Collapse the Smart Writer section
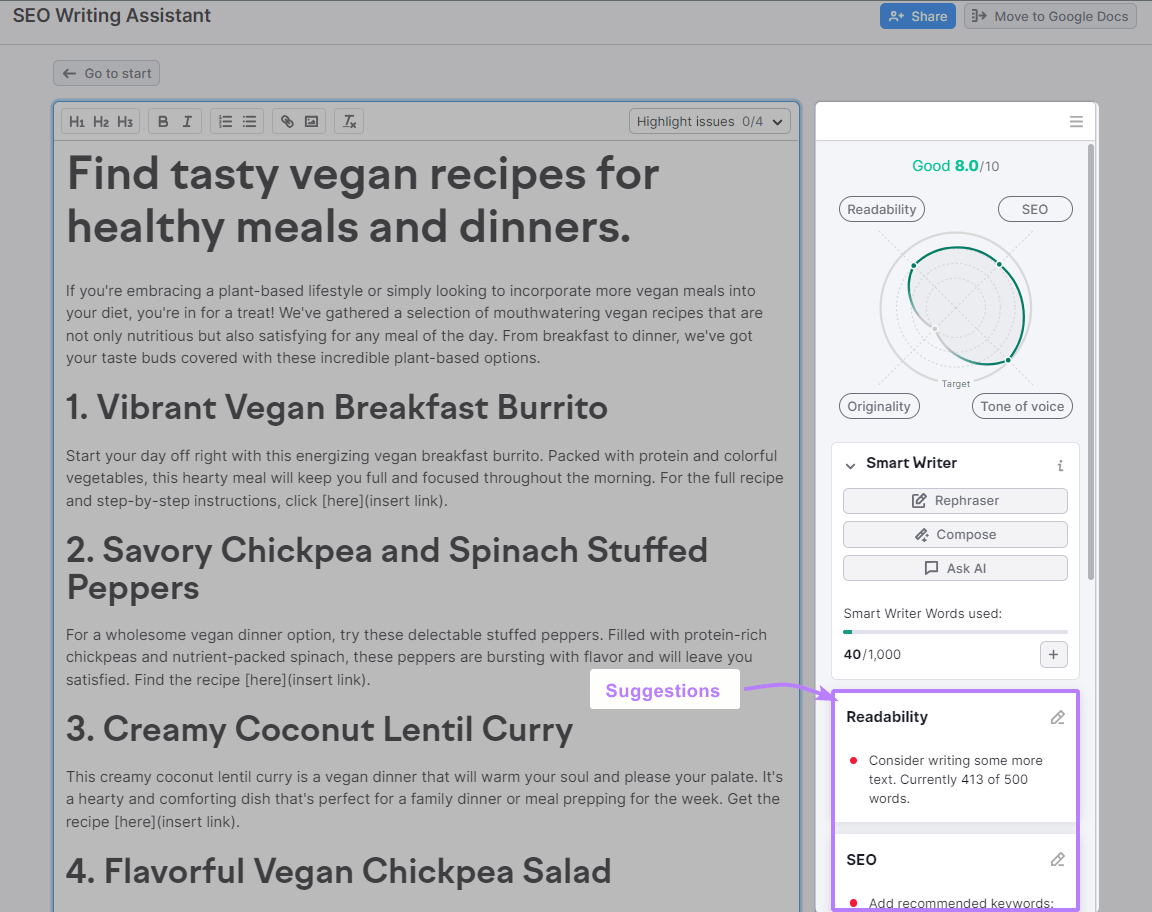 [x=851, y=463]
